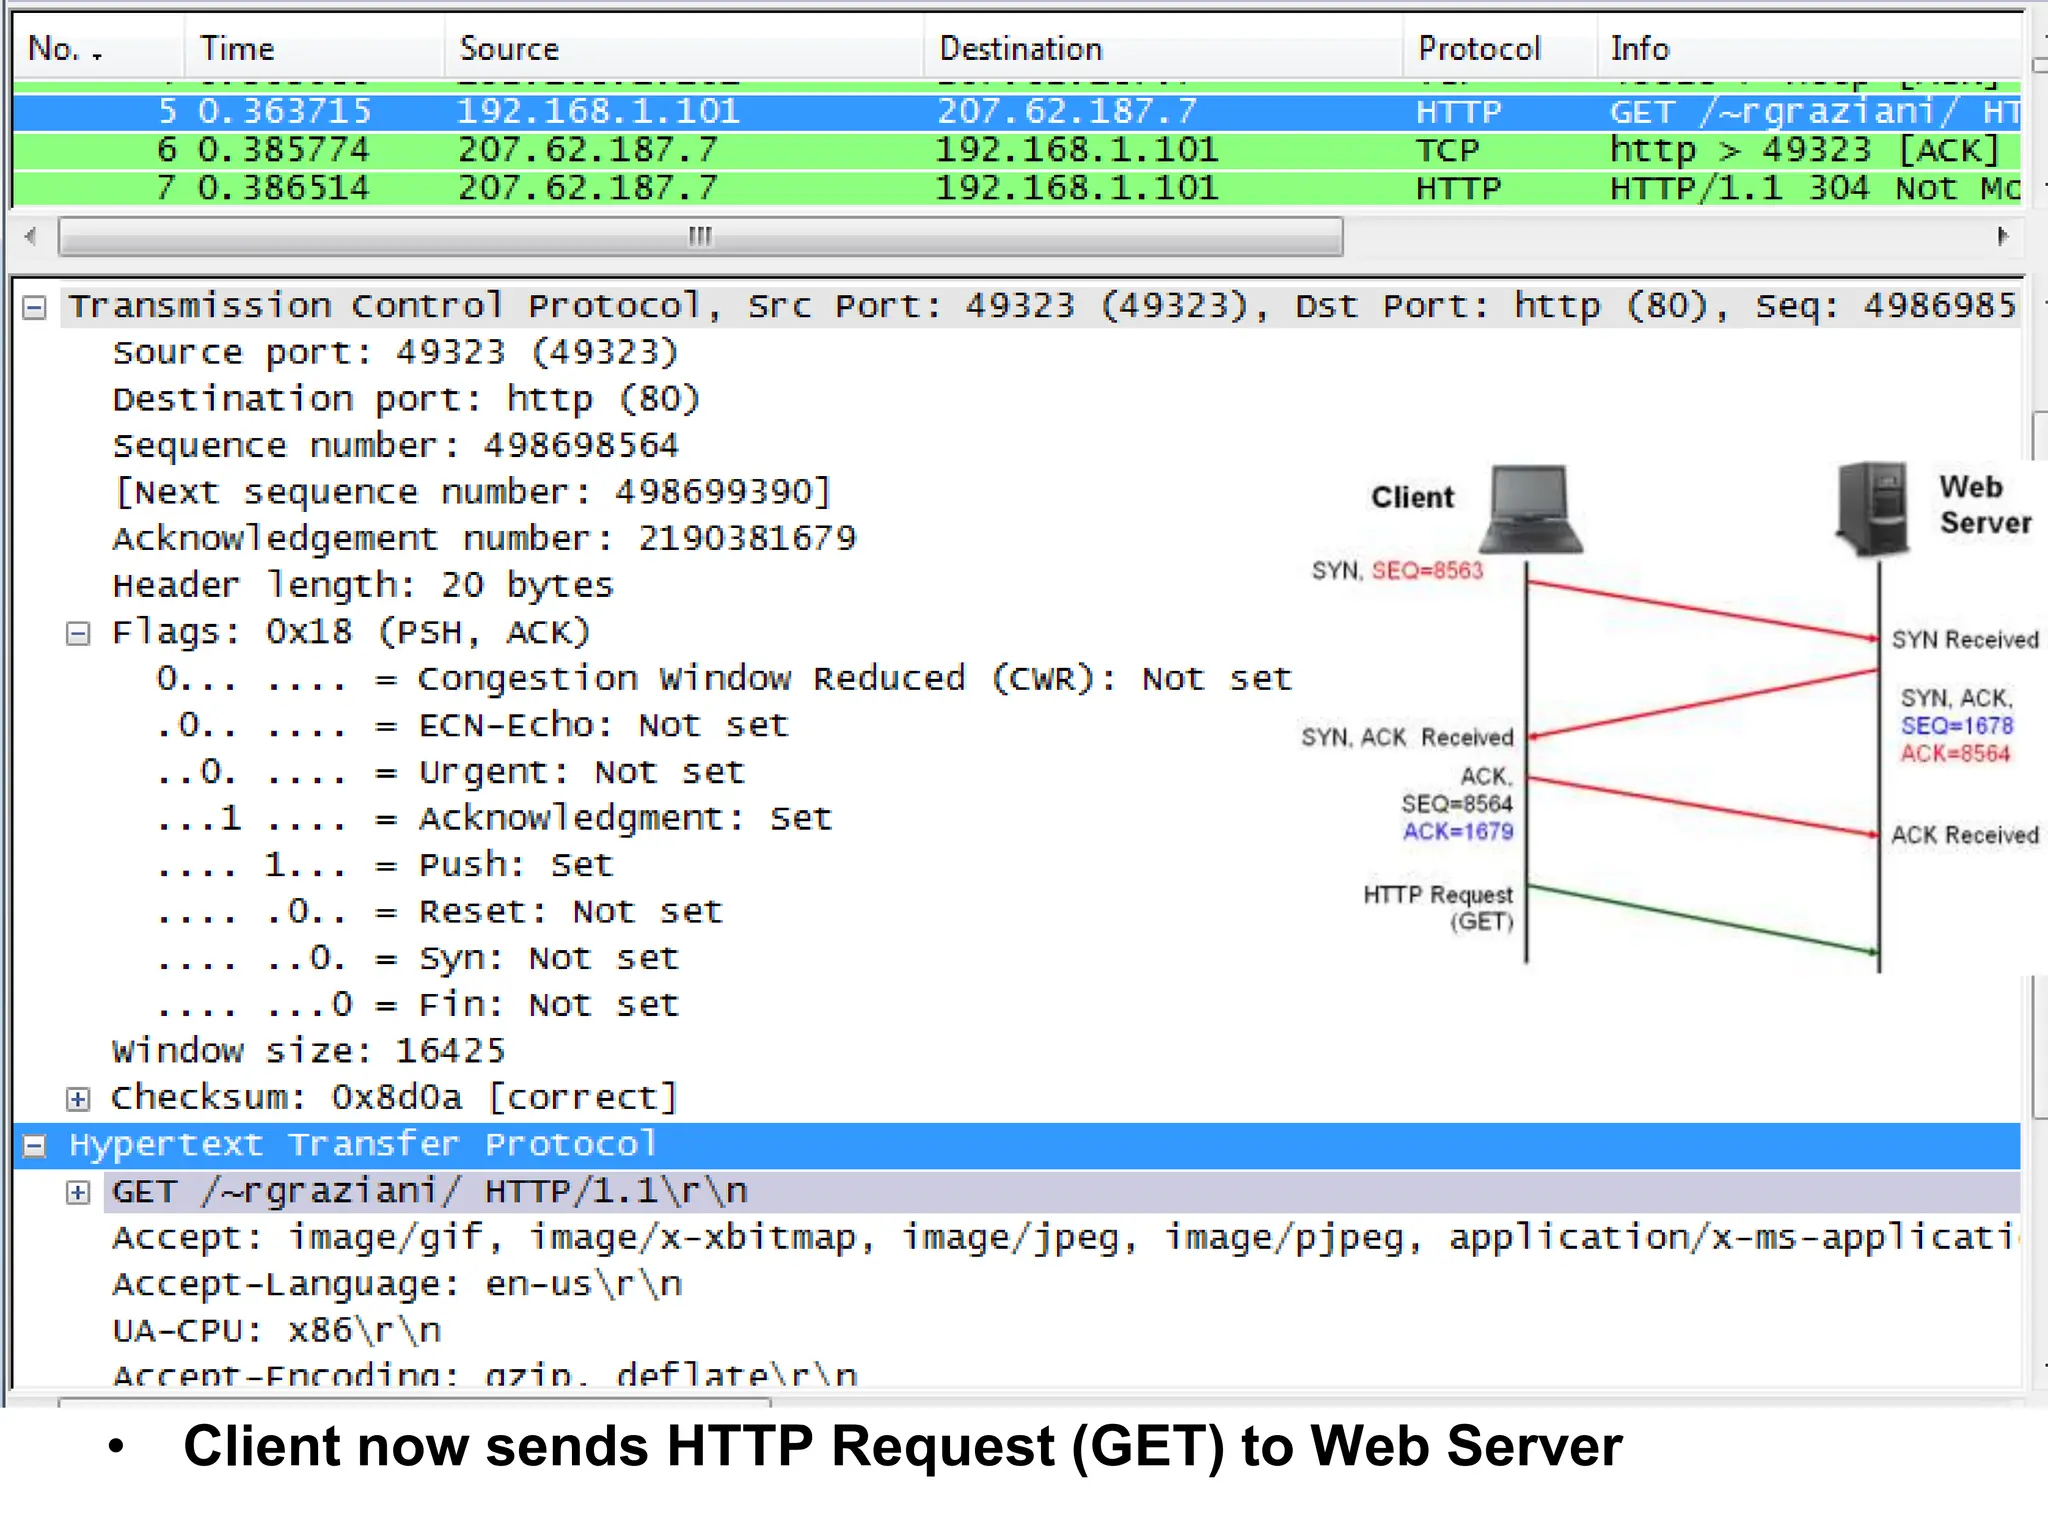Click the time value 0.386514
2048x1536 pixels.
click(283, 189)
